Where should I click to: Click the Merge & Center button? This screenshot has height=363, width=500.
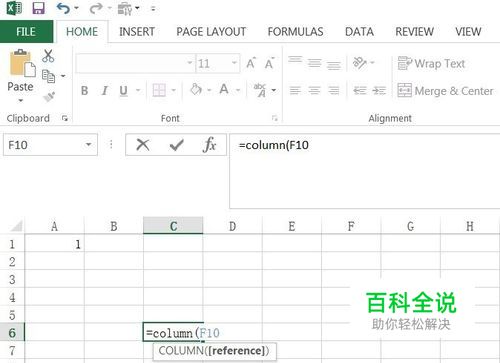pyautogui.click(x=445, y=90)
